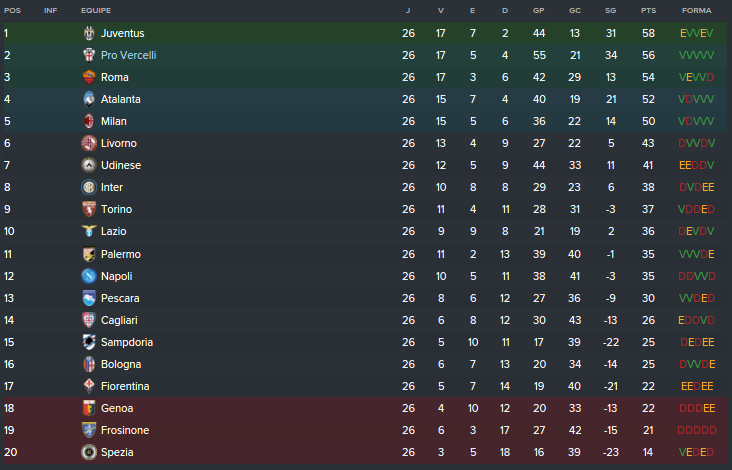This screenshot has height=470, width=732.
Task: Click the Milan club badge icon
Action: tap(89, 121)
